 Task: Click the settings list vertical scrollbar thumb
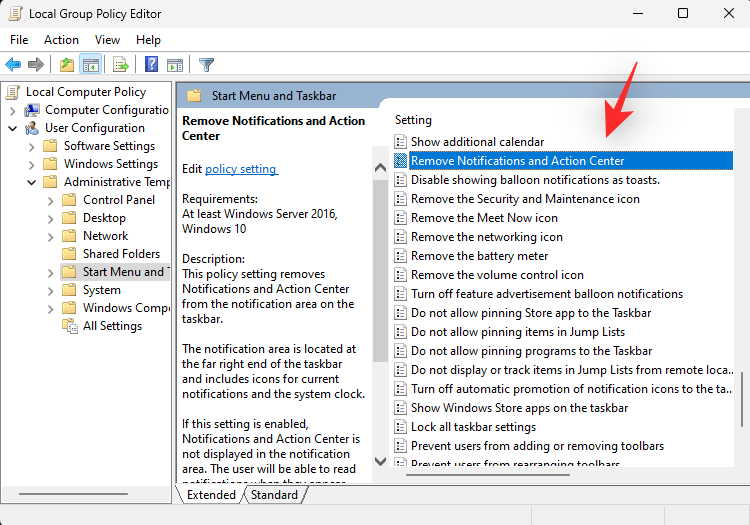coord(741,399)
